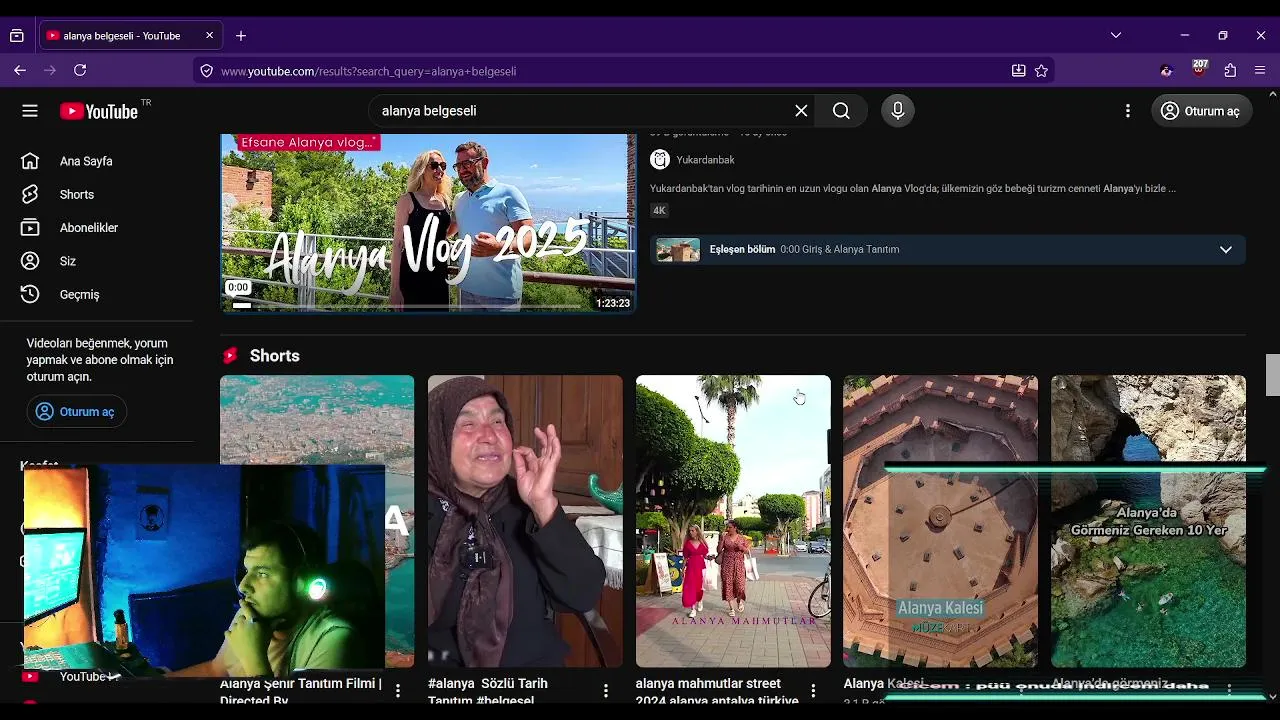1280x720 pixels.
Task: Click the 4K quality badge
Action: coord(659,210)
